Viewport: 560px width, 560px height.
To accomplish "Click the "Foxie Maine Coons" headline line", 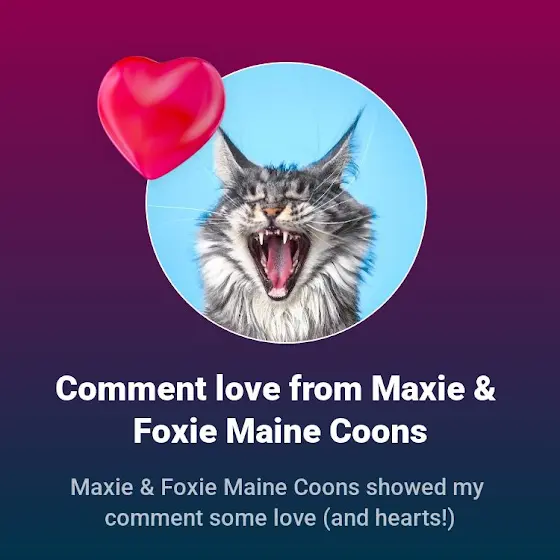I will pos(280,431).
